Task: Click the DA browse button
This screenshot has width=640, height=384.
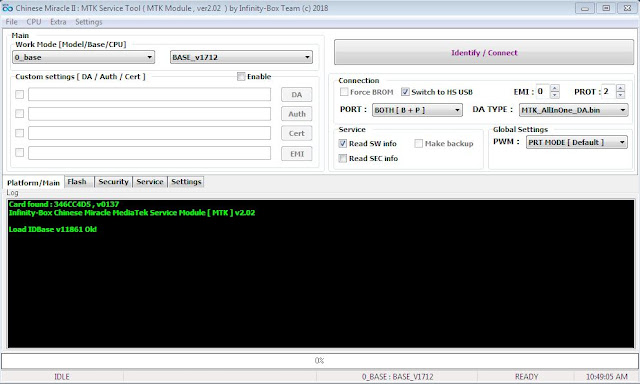Action: click(297, 95)
